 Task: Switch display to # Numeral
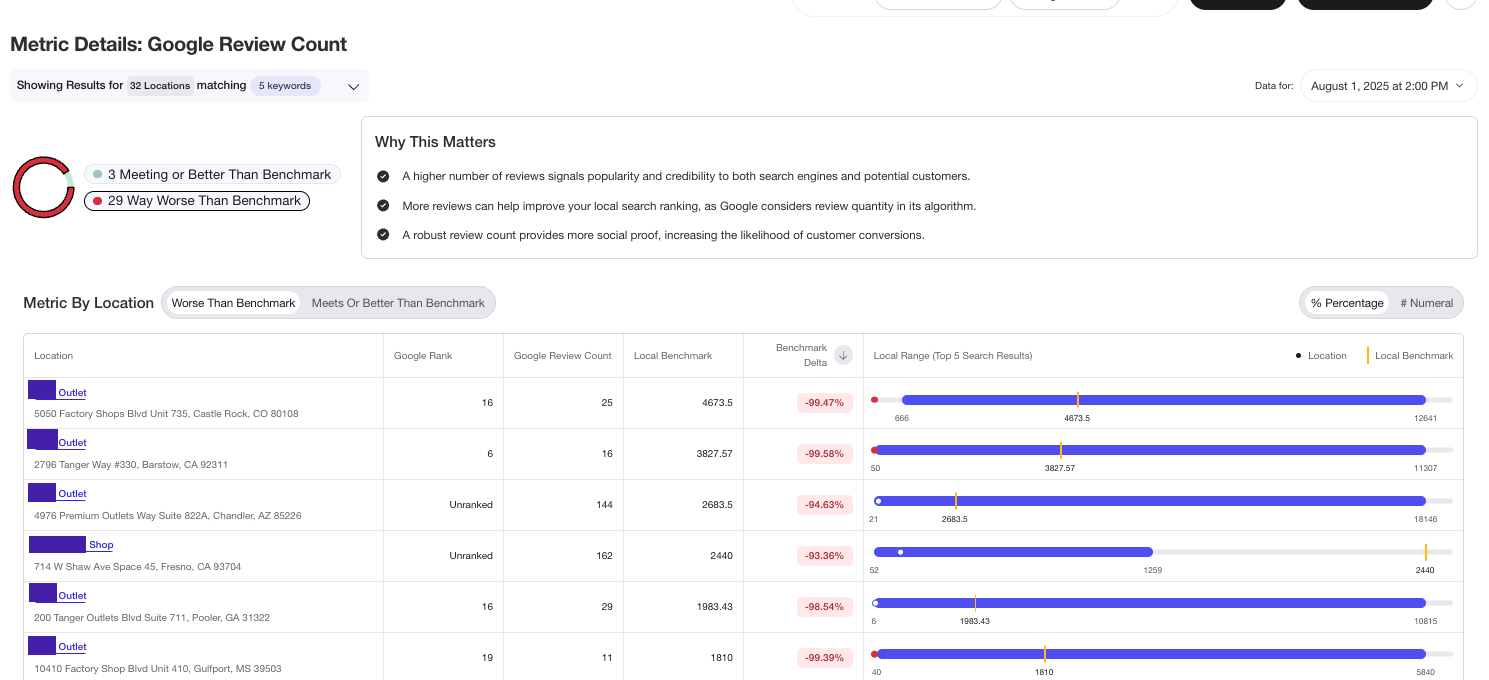point(1426,303)
